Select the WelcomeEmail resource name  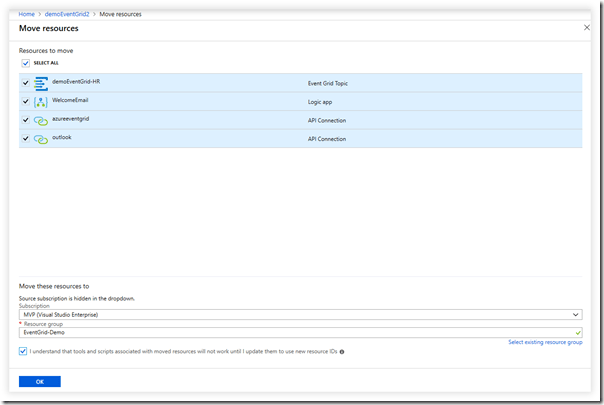point(69,100)
